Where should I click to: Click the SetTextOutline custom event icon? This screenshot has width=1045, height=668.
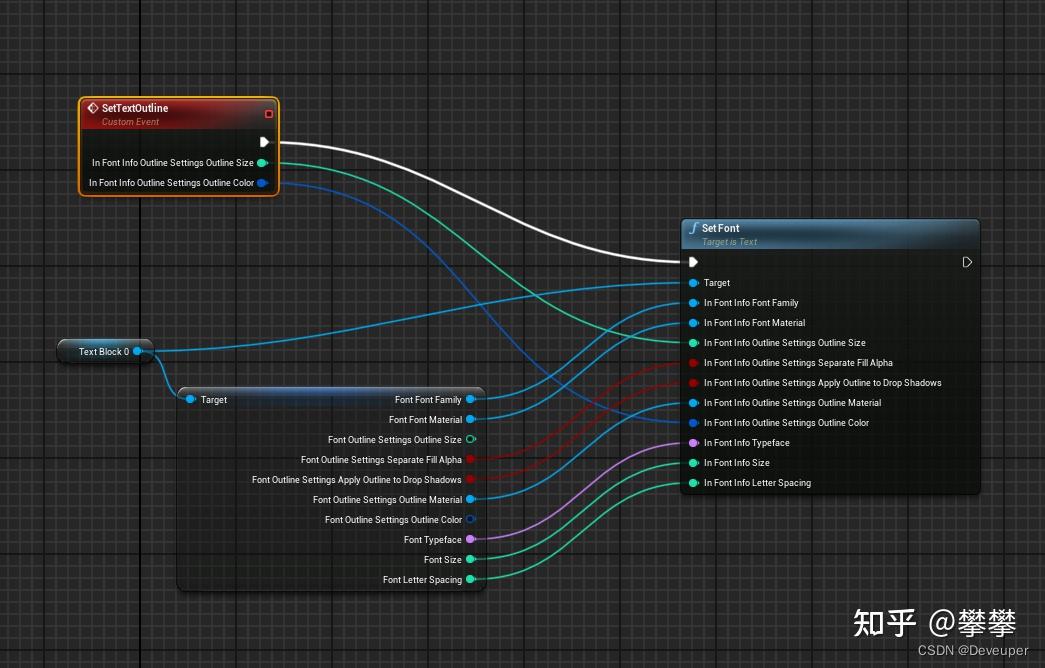tap(93, 108)
